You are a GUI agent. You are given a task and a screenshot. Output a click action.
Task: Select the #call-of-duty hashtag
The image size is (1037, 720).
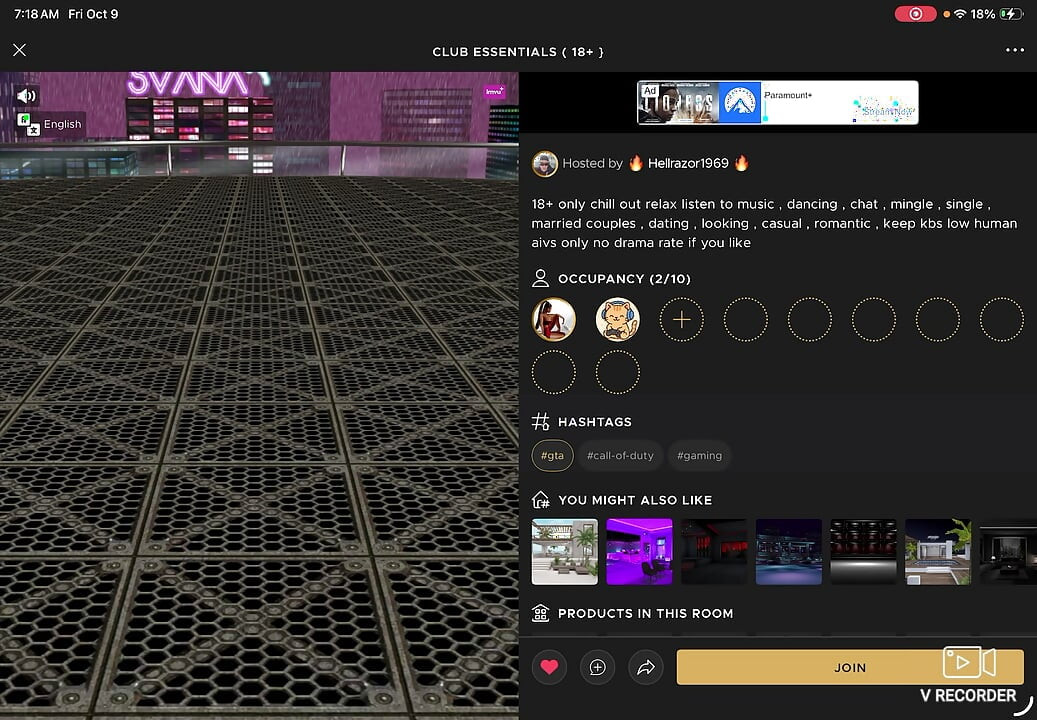[620, 456]
